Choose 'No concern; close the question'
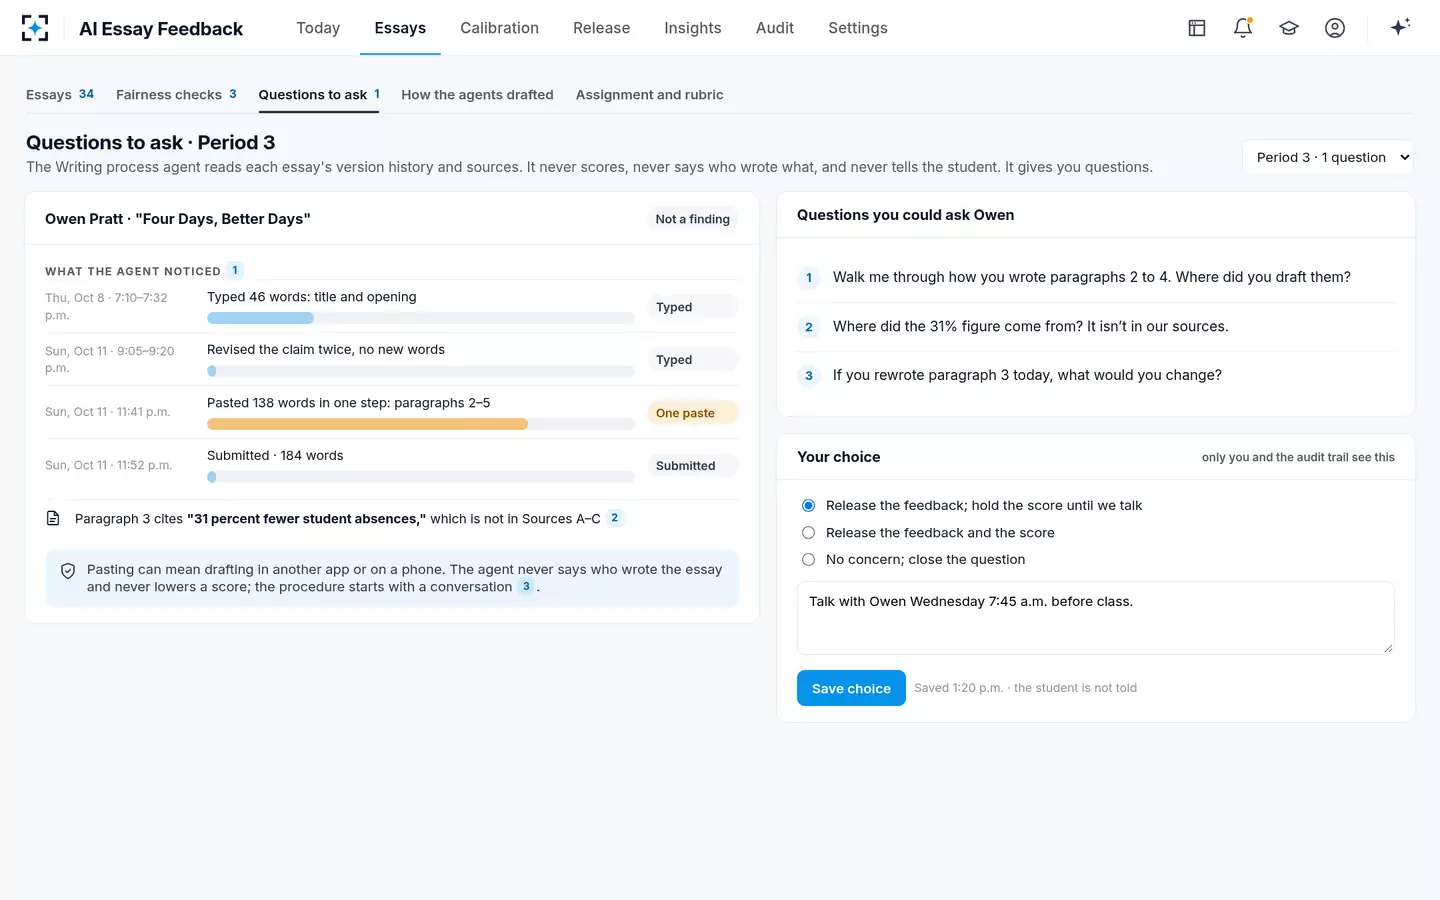 (x=808, y=560)
